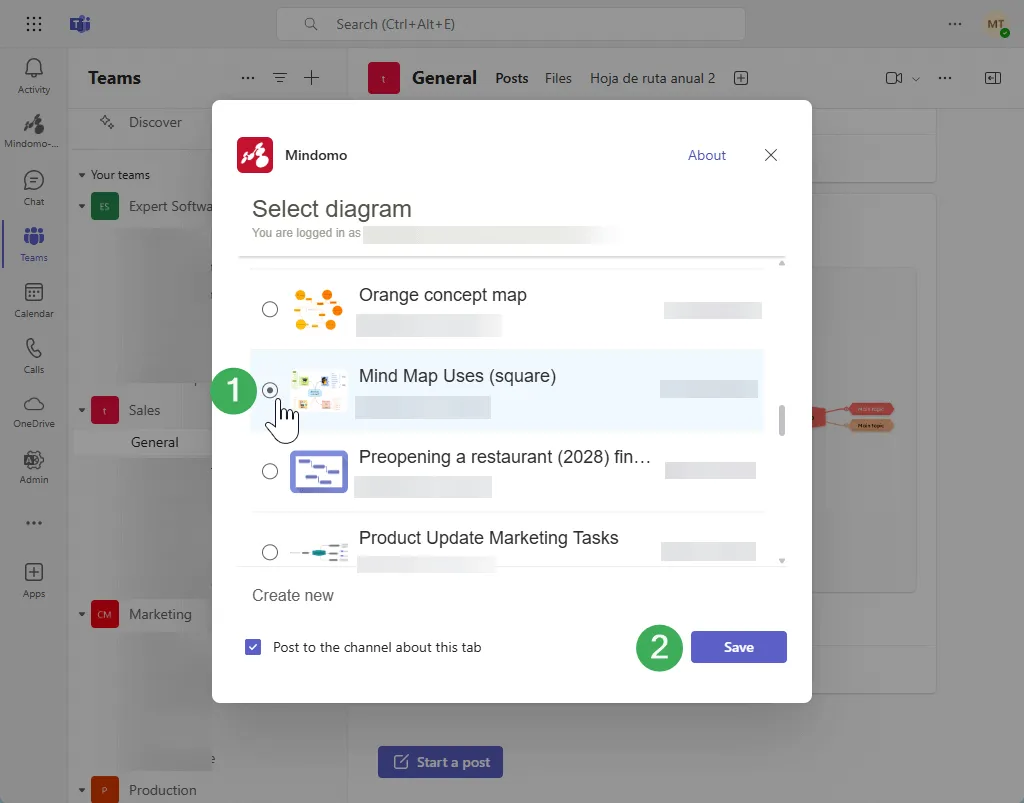
Task: Open Teams panel more options ellipsis
Action: click(248, 78)
